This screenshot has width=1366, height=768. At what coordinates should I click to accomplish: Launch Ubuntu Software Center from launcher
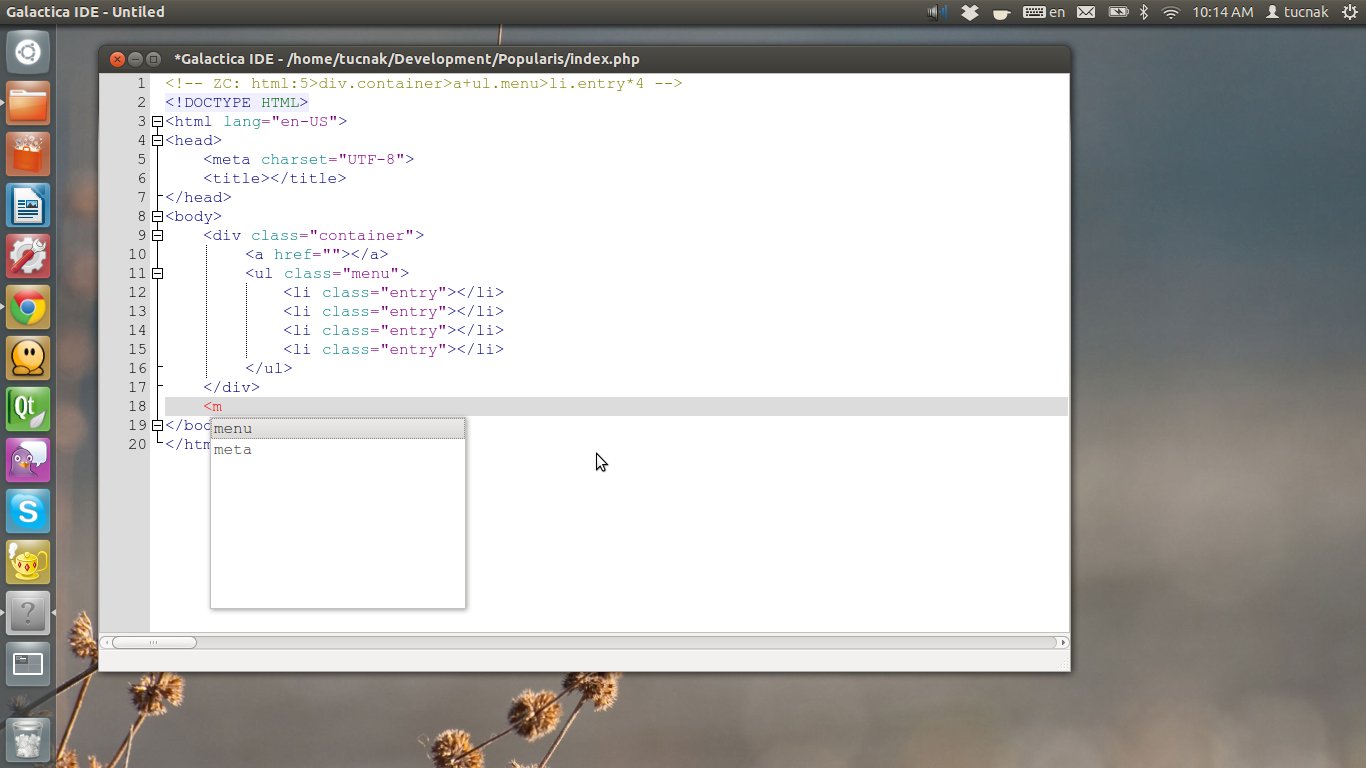pyautogui.click(x=28, y=154)
